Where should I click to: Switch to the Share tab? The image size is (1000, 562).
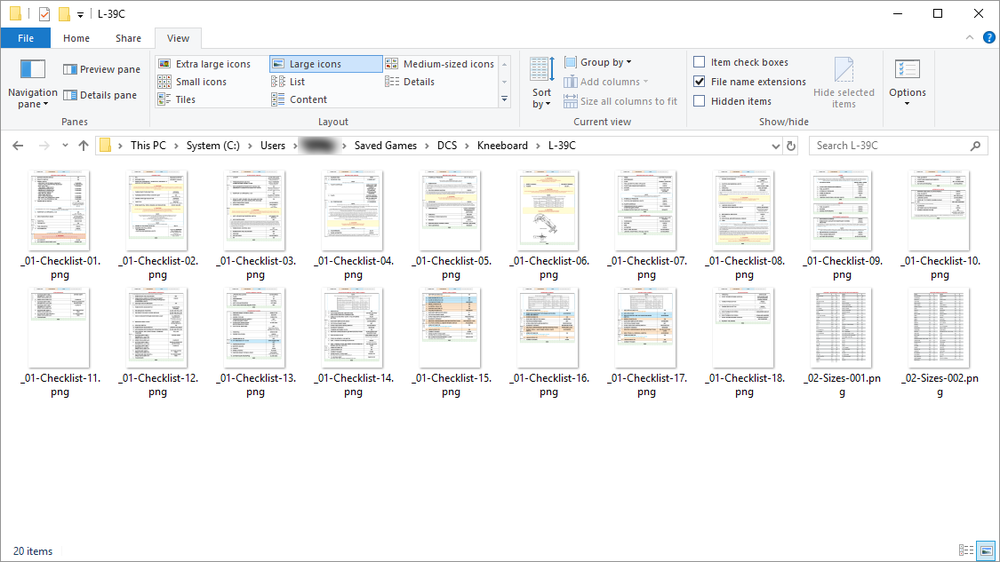click(128, 38)
